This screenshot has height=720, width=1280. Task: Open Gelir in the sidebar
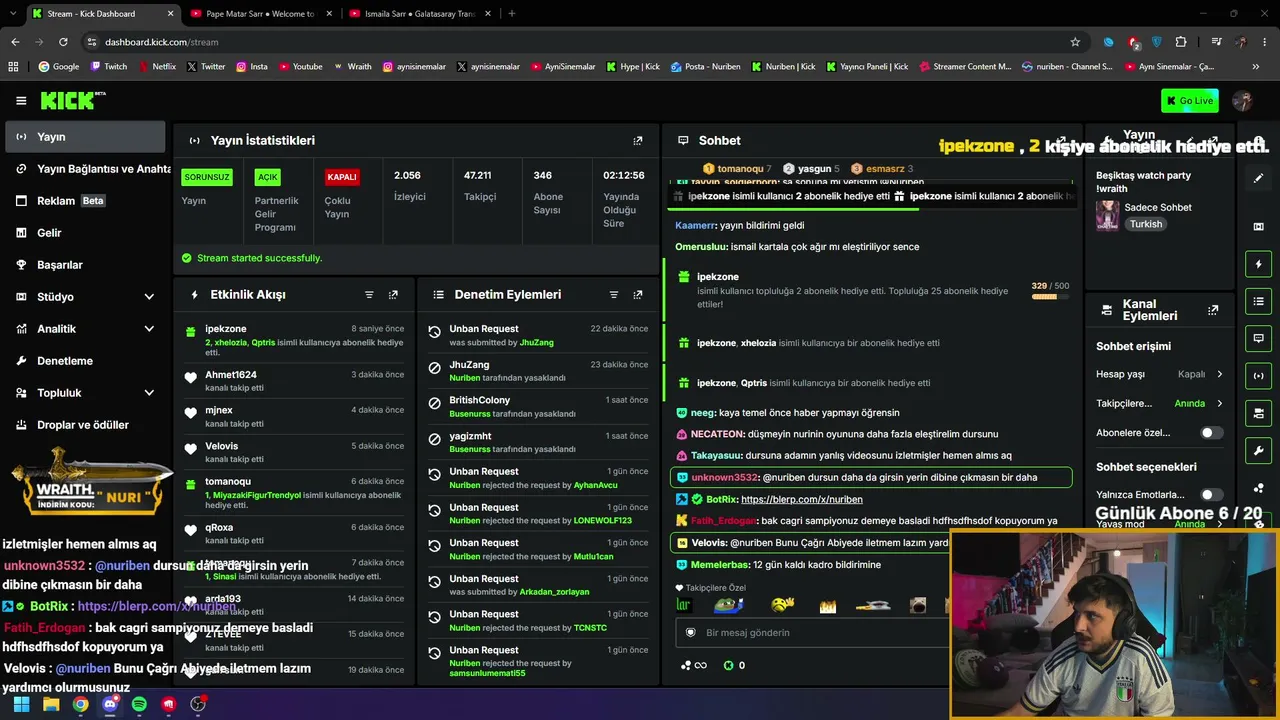click(x=86, y=233)
